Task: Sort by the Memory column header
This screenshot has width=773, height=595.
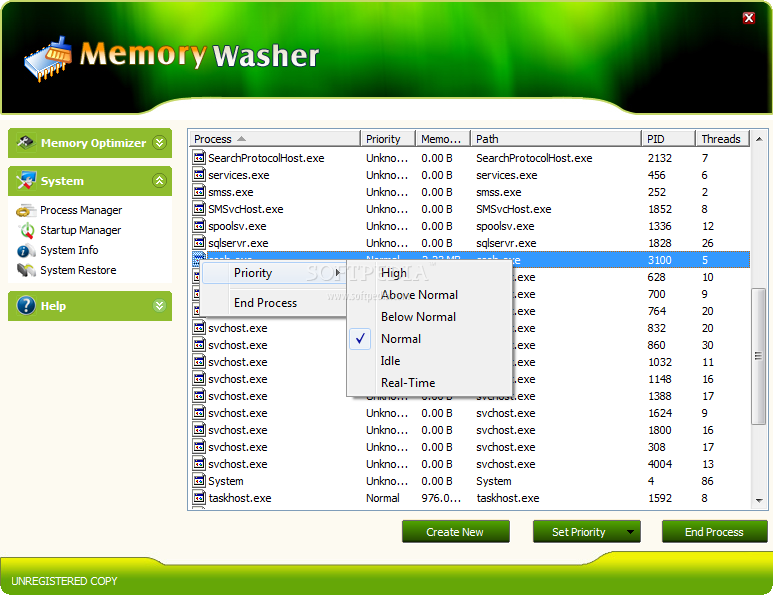Action: (x=443, y=139)
